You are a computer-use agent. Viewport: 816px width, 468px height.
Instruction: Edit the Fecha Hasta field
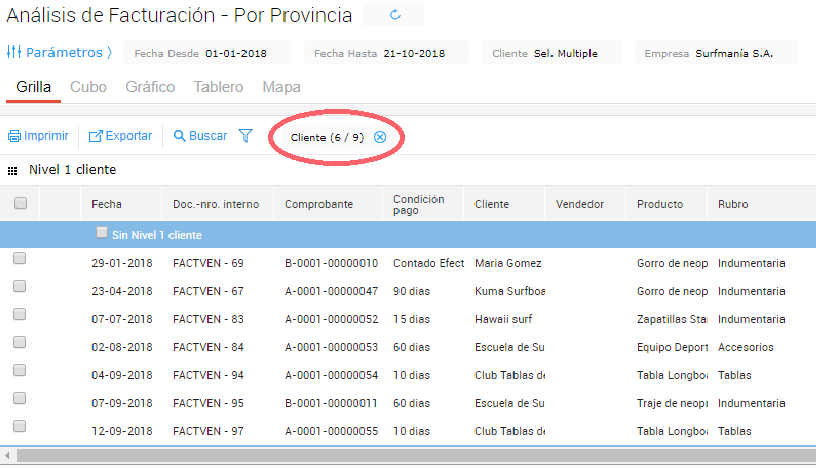point(386,53)
